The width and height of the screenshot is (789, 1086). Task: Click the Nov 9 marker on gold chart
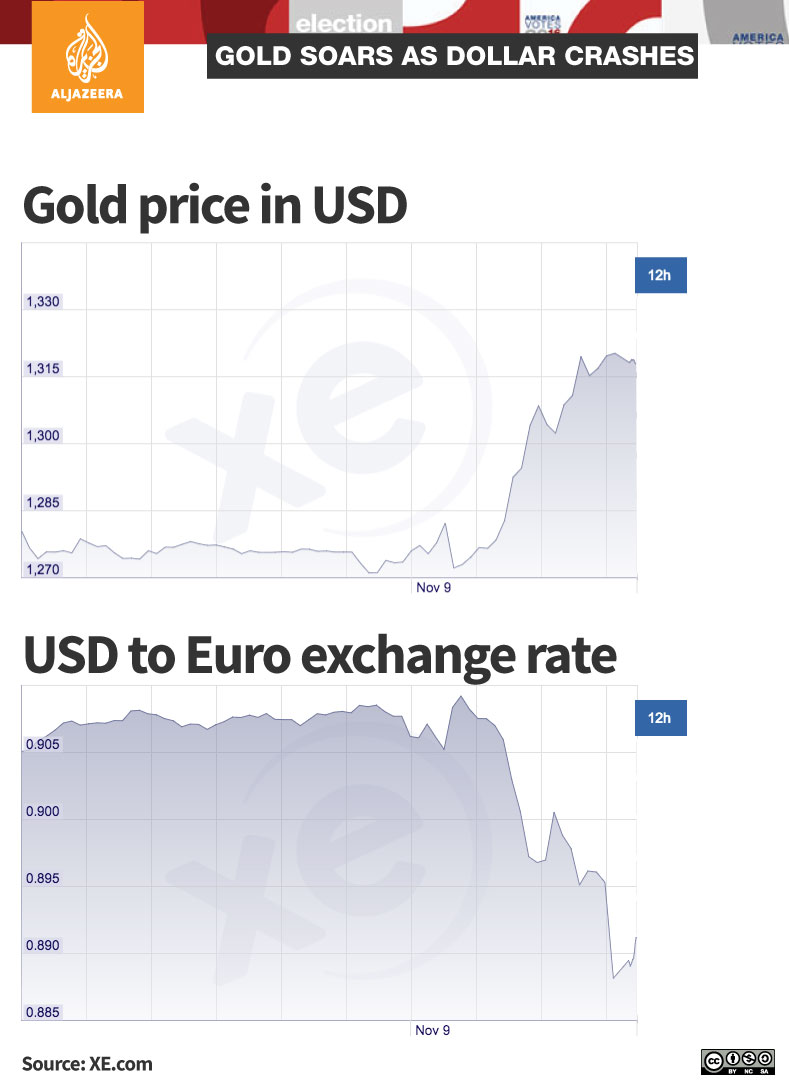[433, 588]
